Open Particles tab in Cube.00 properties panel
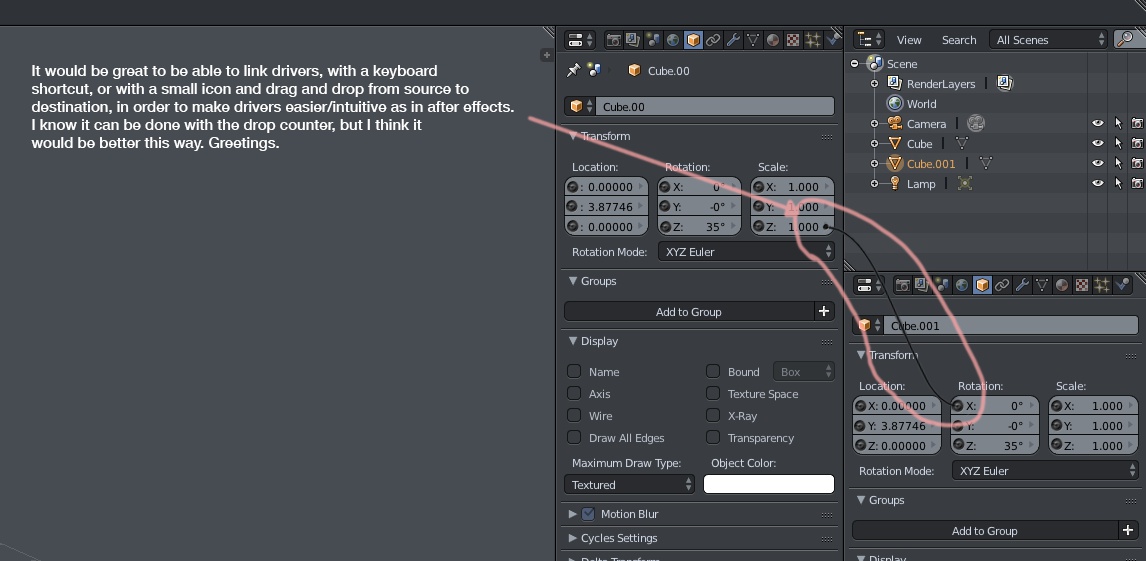1146x561 pixels. 812,40
